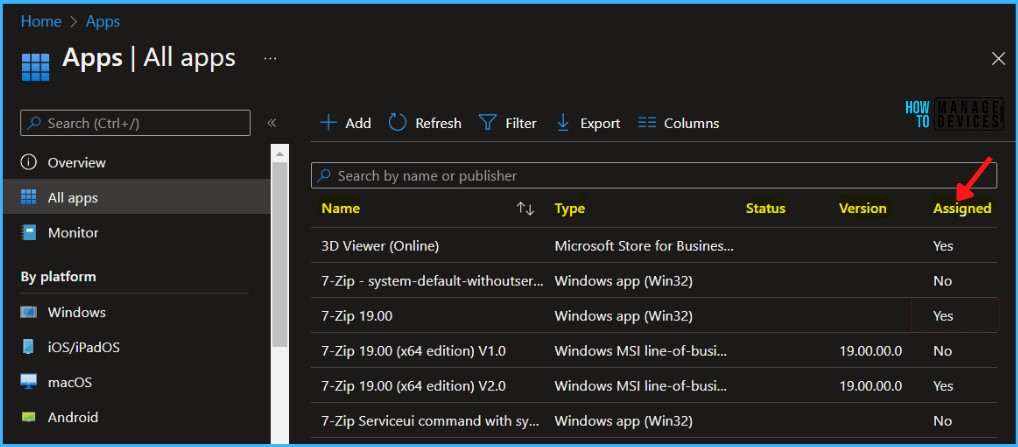Open the ellipsis menu next to All apps
Viewport: 1018px width, 447px height.
(x=270, y=59)
